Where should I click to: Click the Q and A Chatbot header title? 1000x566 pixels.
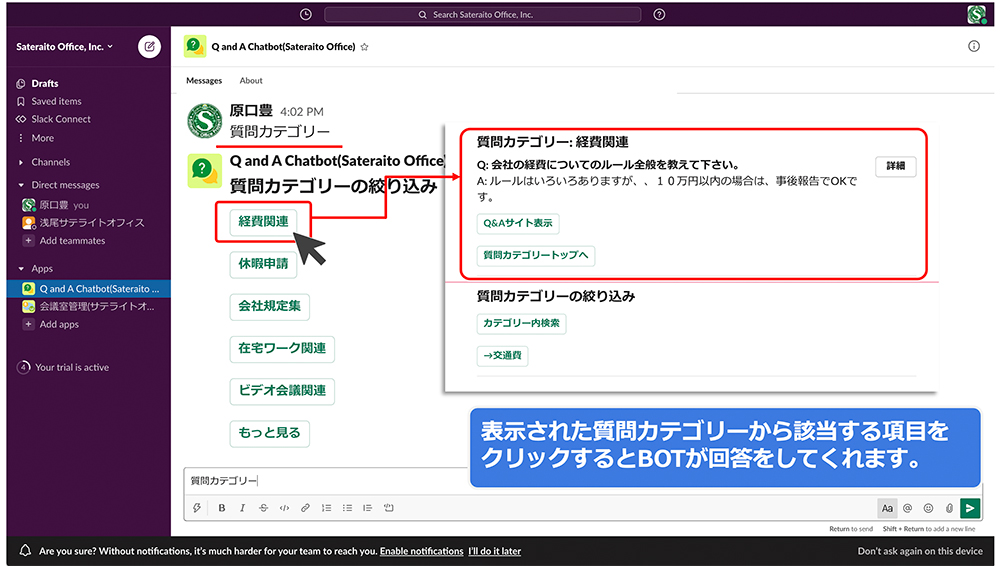point(283,47)
